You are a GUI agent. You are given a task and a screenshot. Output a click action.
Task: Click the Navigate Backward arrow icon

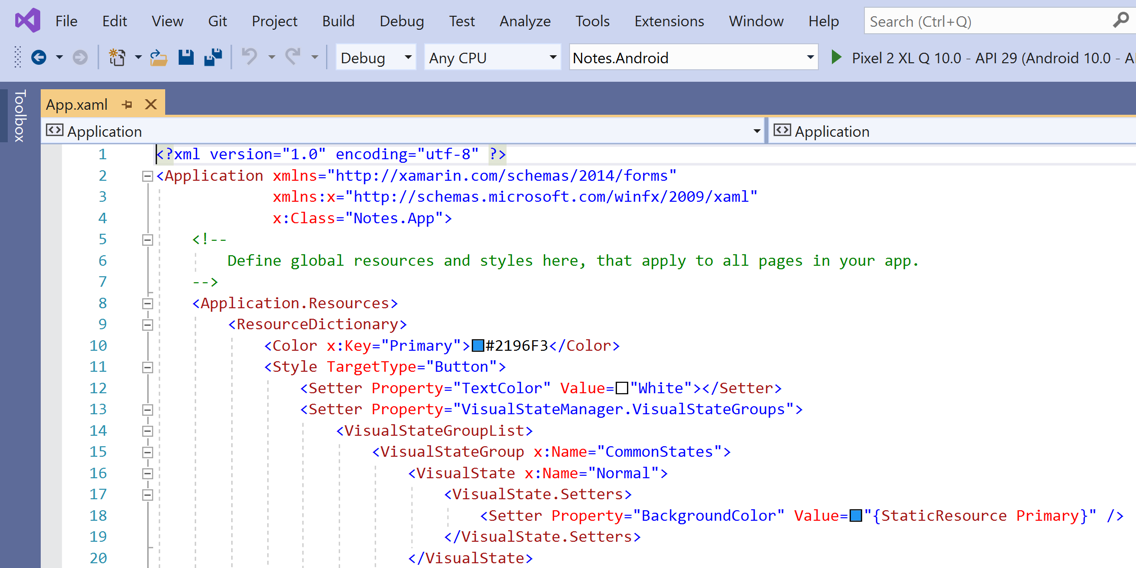coord(38,58)
